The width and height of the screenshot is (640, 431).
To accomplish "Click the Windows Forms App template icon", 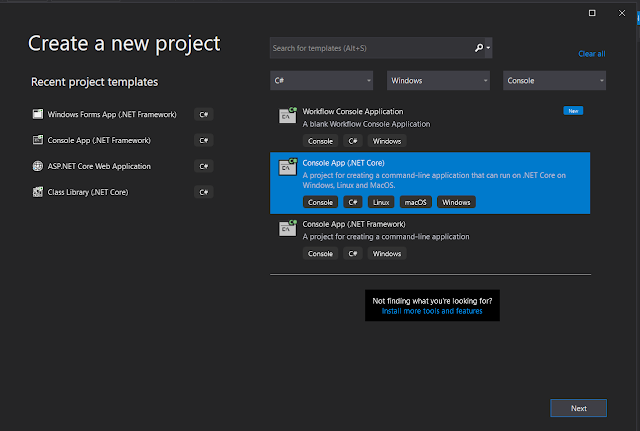I will [38, 114].
